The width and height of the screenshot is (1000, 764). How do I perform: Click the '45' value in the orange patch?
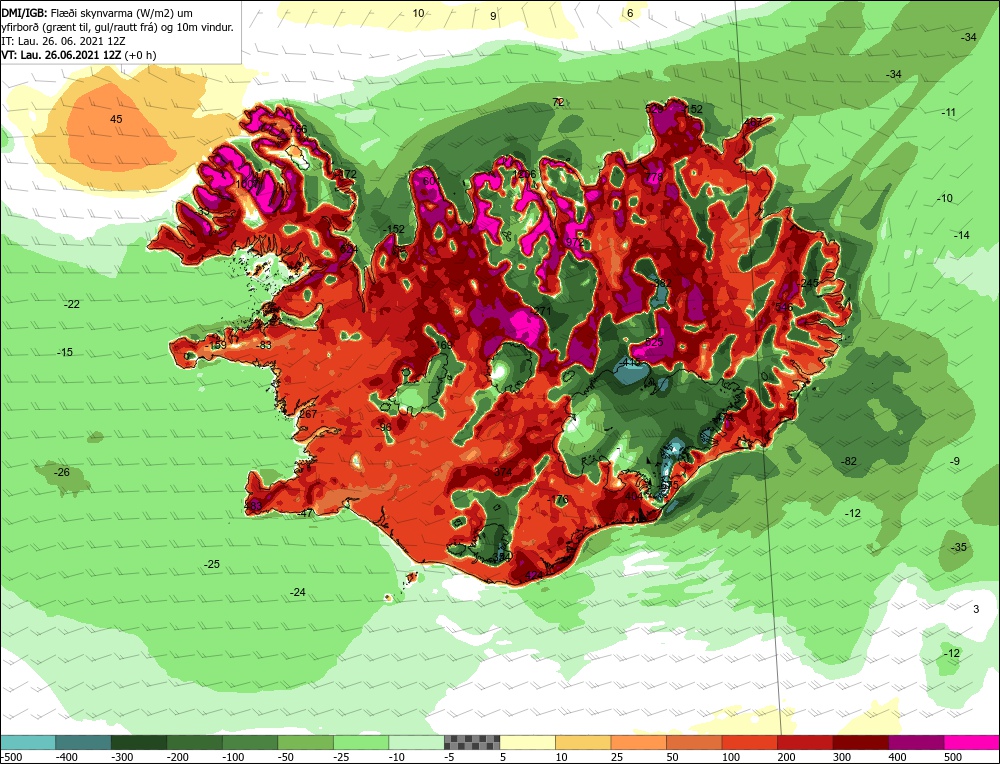pos(116,119)
